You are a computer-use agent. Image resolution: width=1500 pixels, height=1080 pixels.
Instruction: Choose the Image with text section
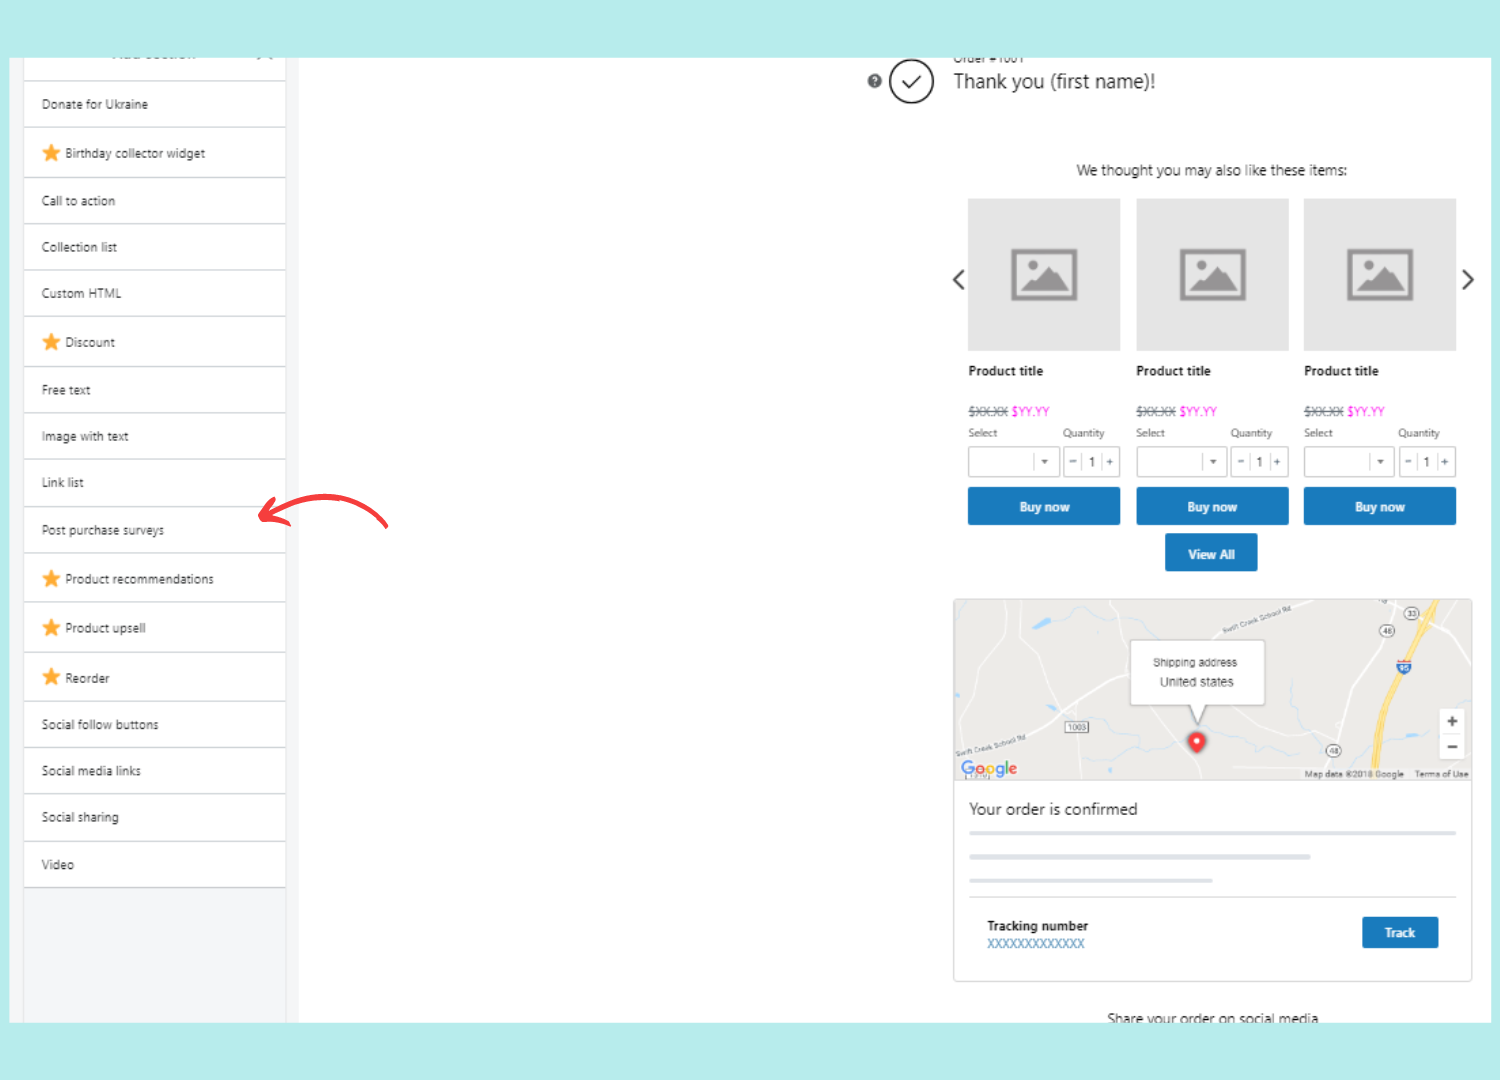[154, 436]
